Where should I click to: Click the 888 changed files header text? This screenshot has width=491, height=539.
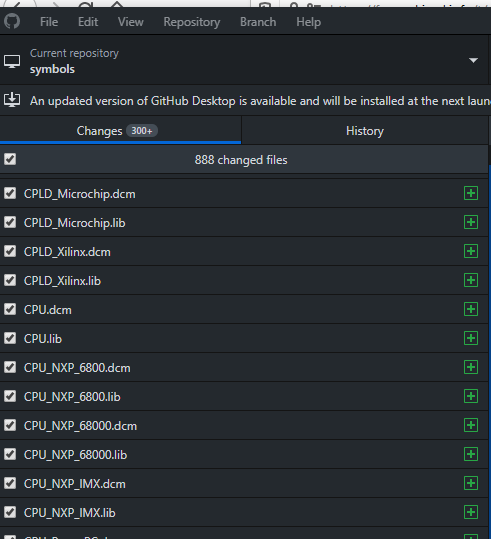tap(241, 160)
